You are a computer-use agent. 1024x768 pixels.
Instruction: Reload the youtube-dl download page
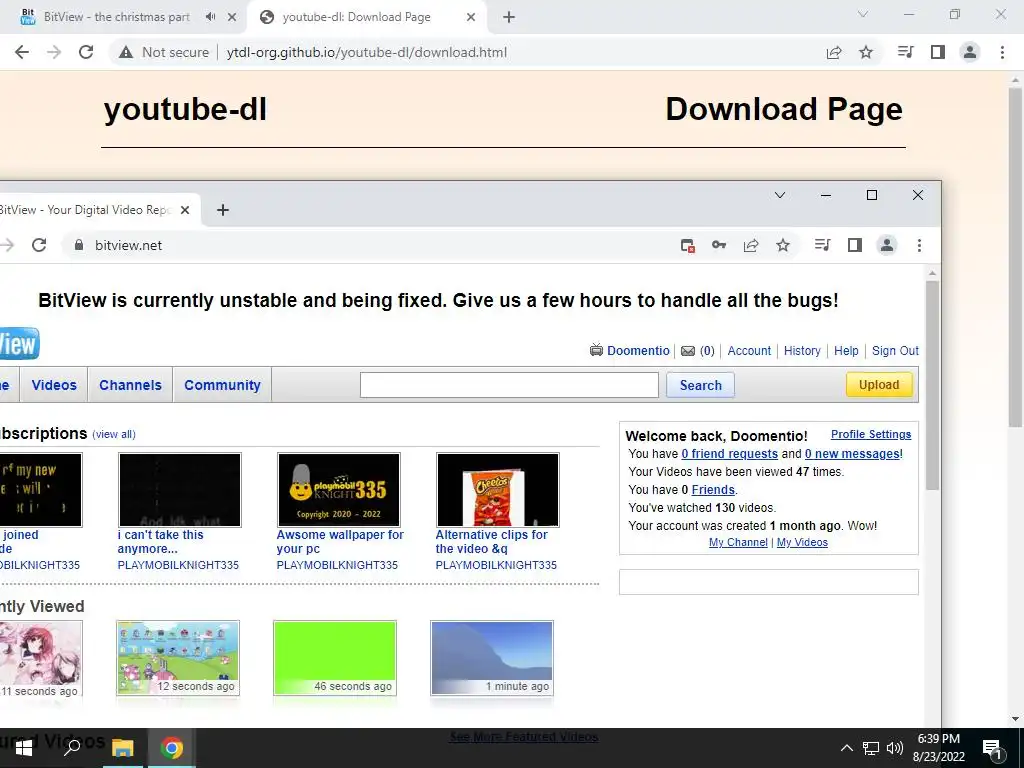tap(86, 52)
